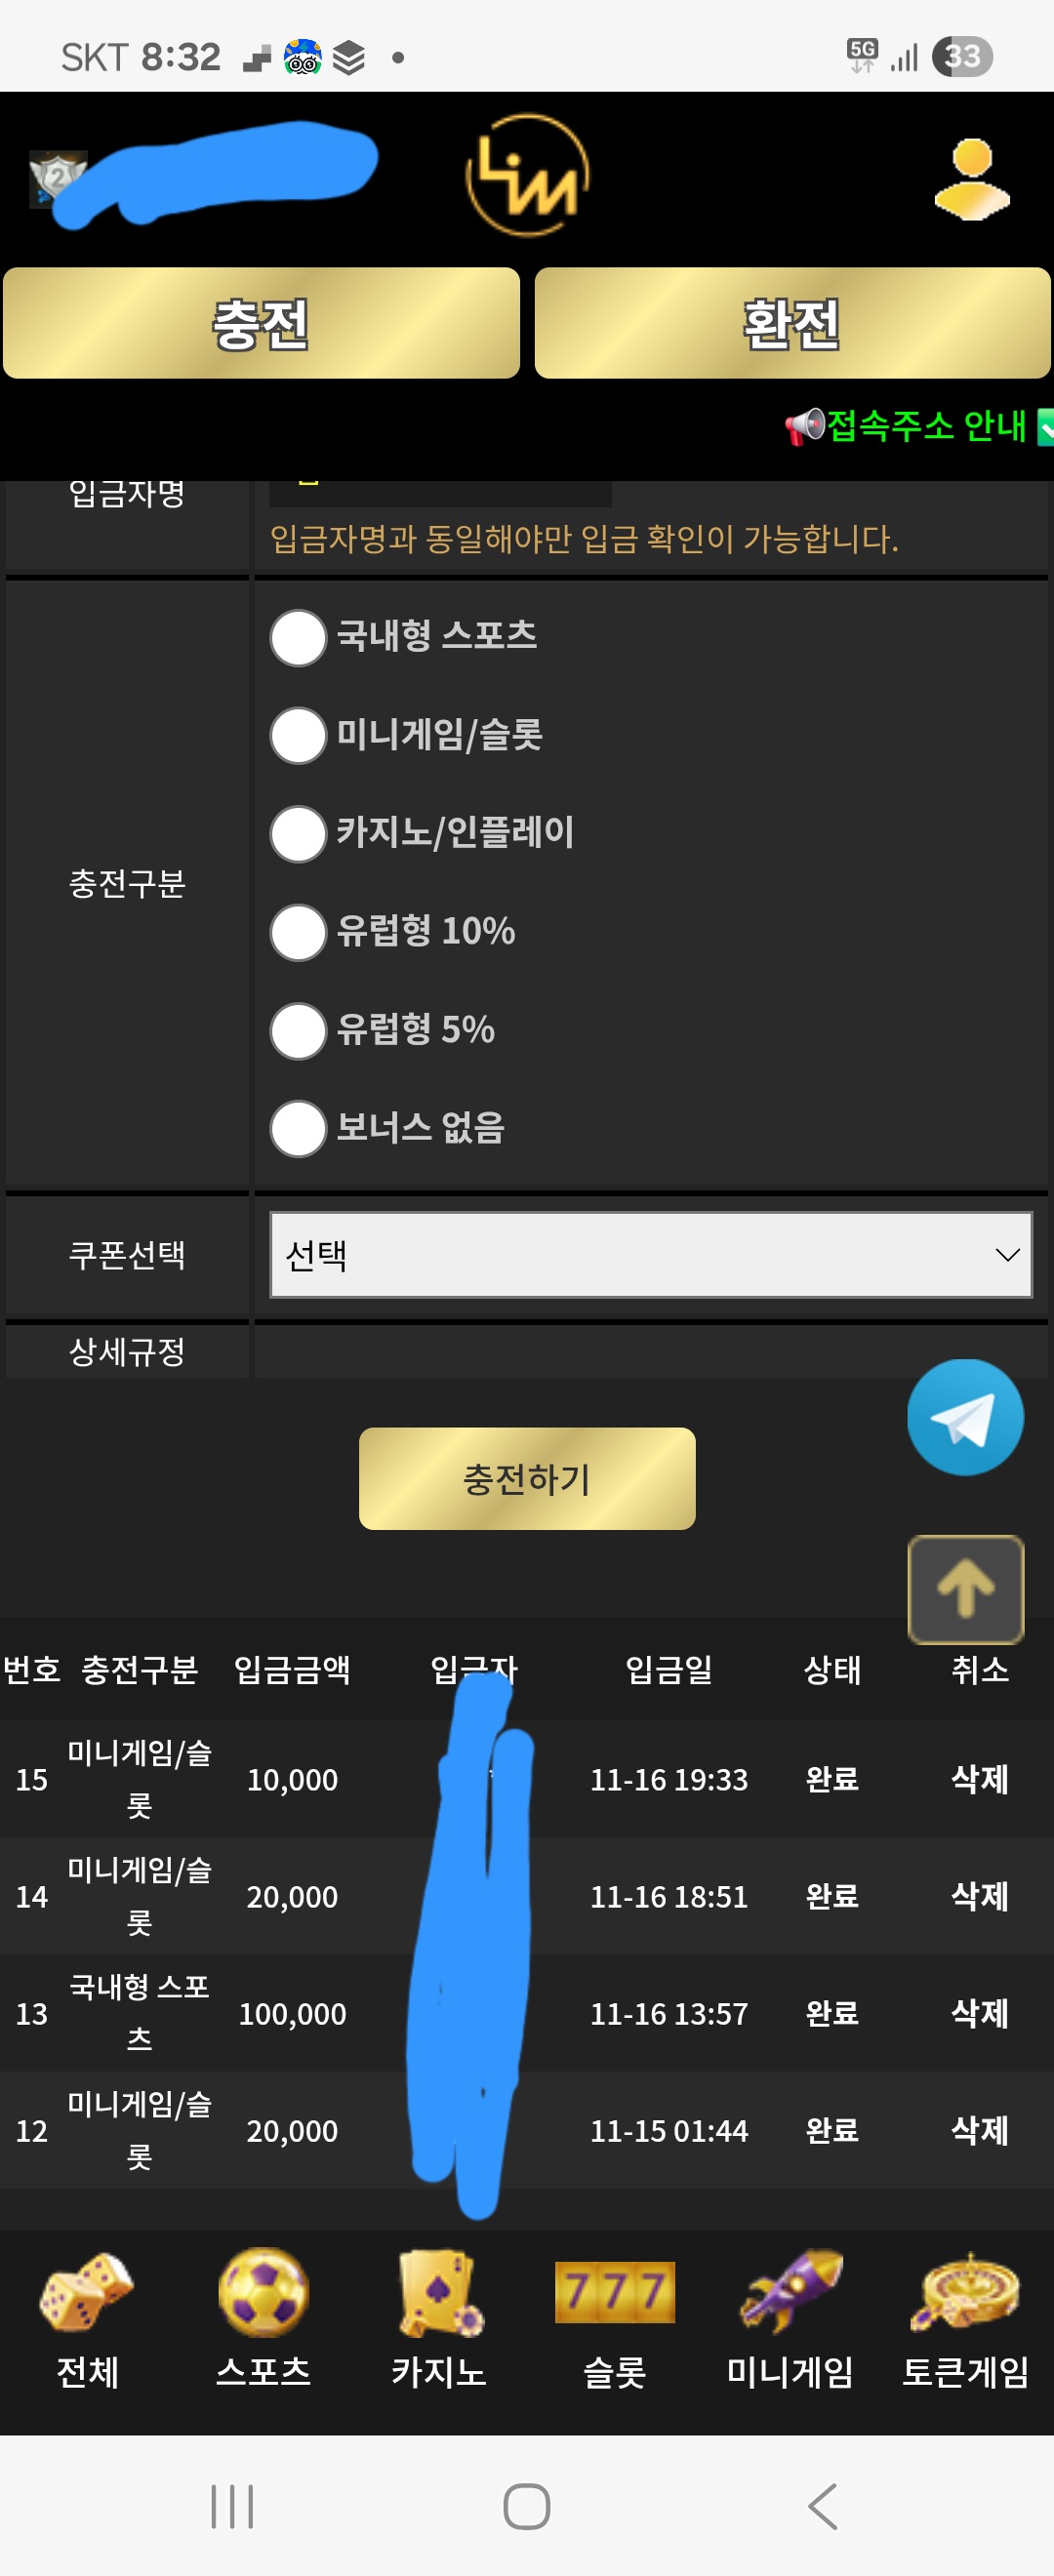The height and width of the screenshot is (2576, 1054).
Task: Click 삭제 for deposit number 15
Action: (979, 1779)
